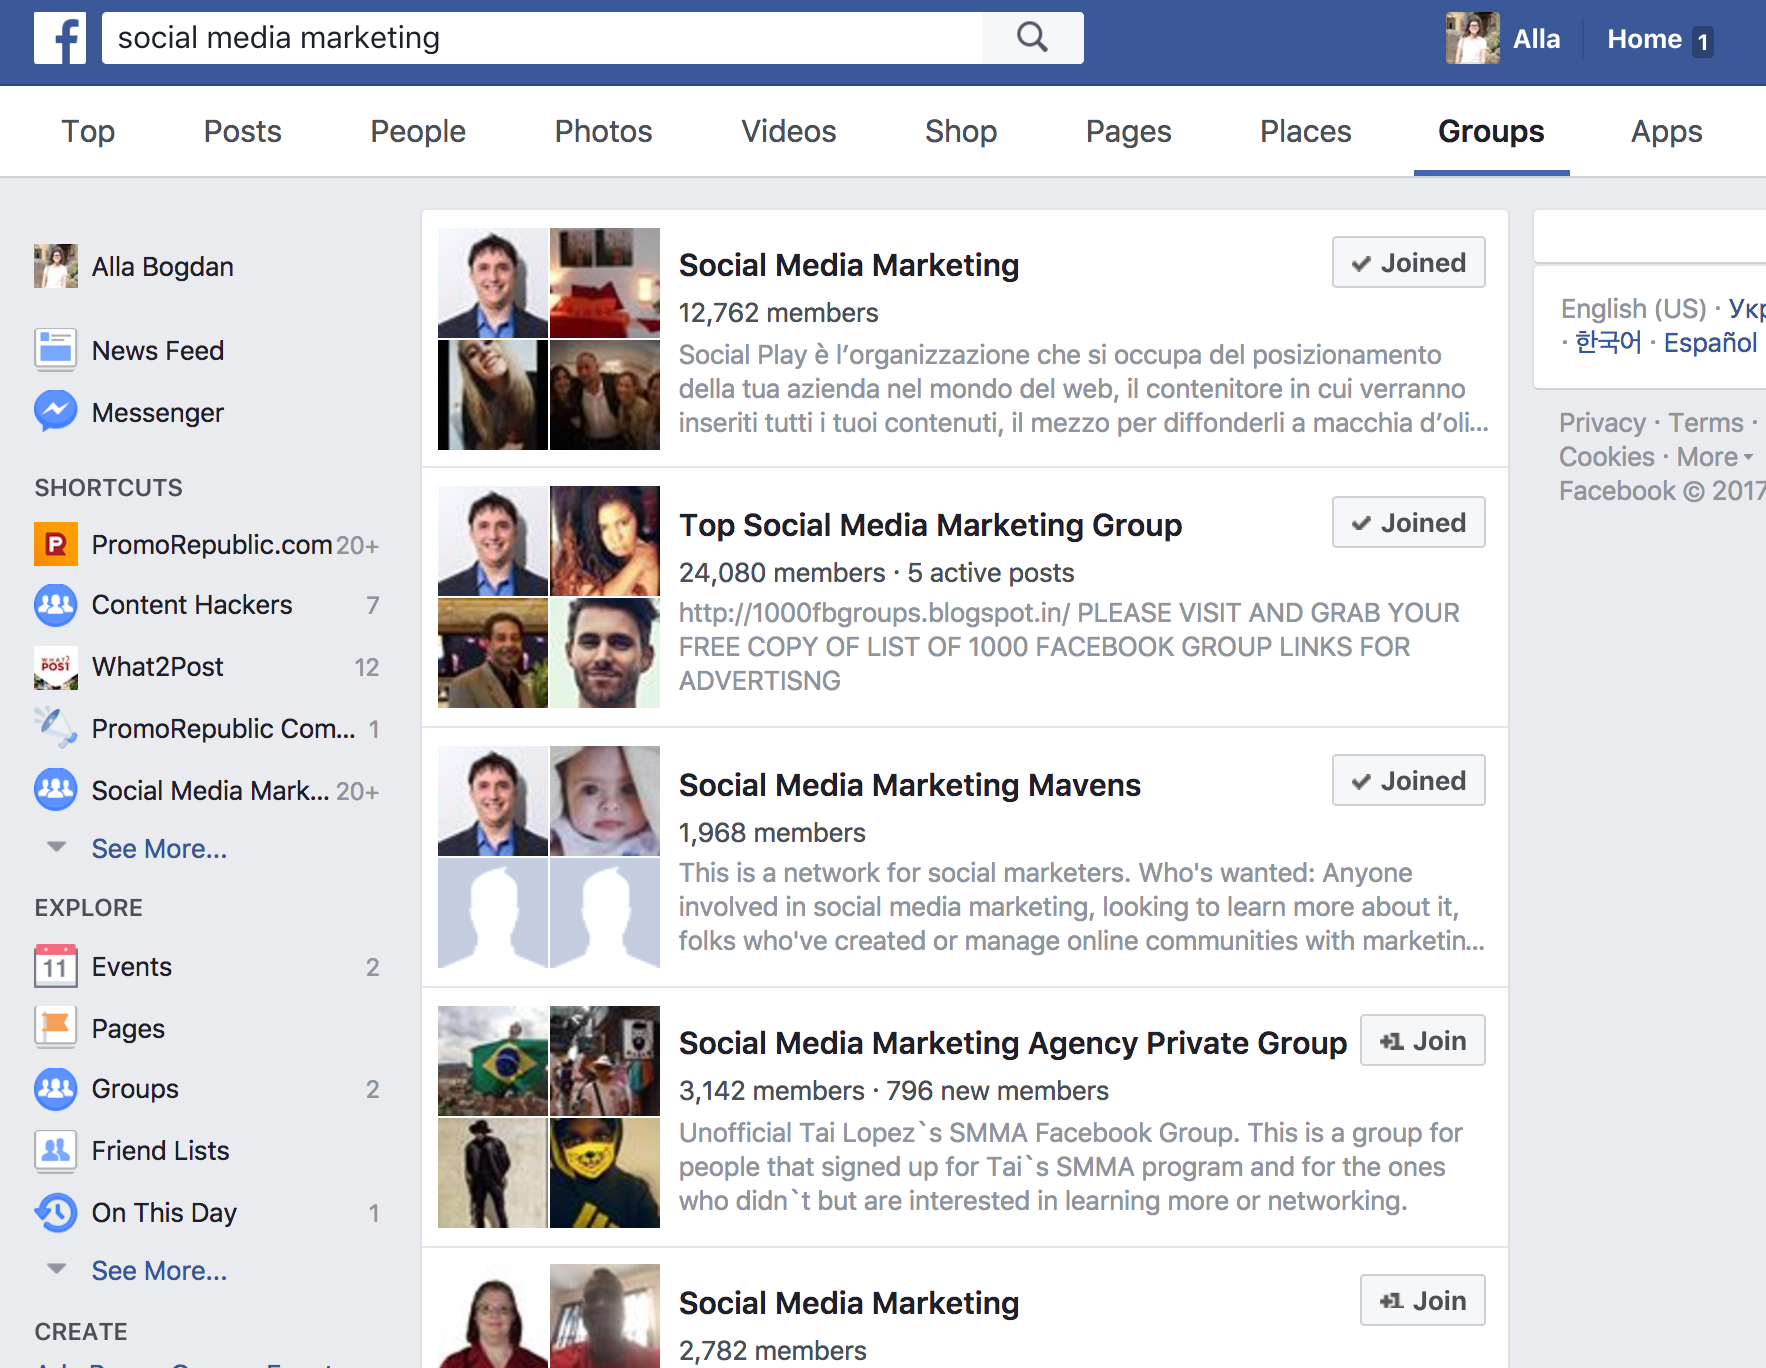The height and width of the screenshot is (1368, 1766).
Task: Click Content Hackers group icon
Action: (x=56, y=605)
